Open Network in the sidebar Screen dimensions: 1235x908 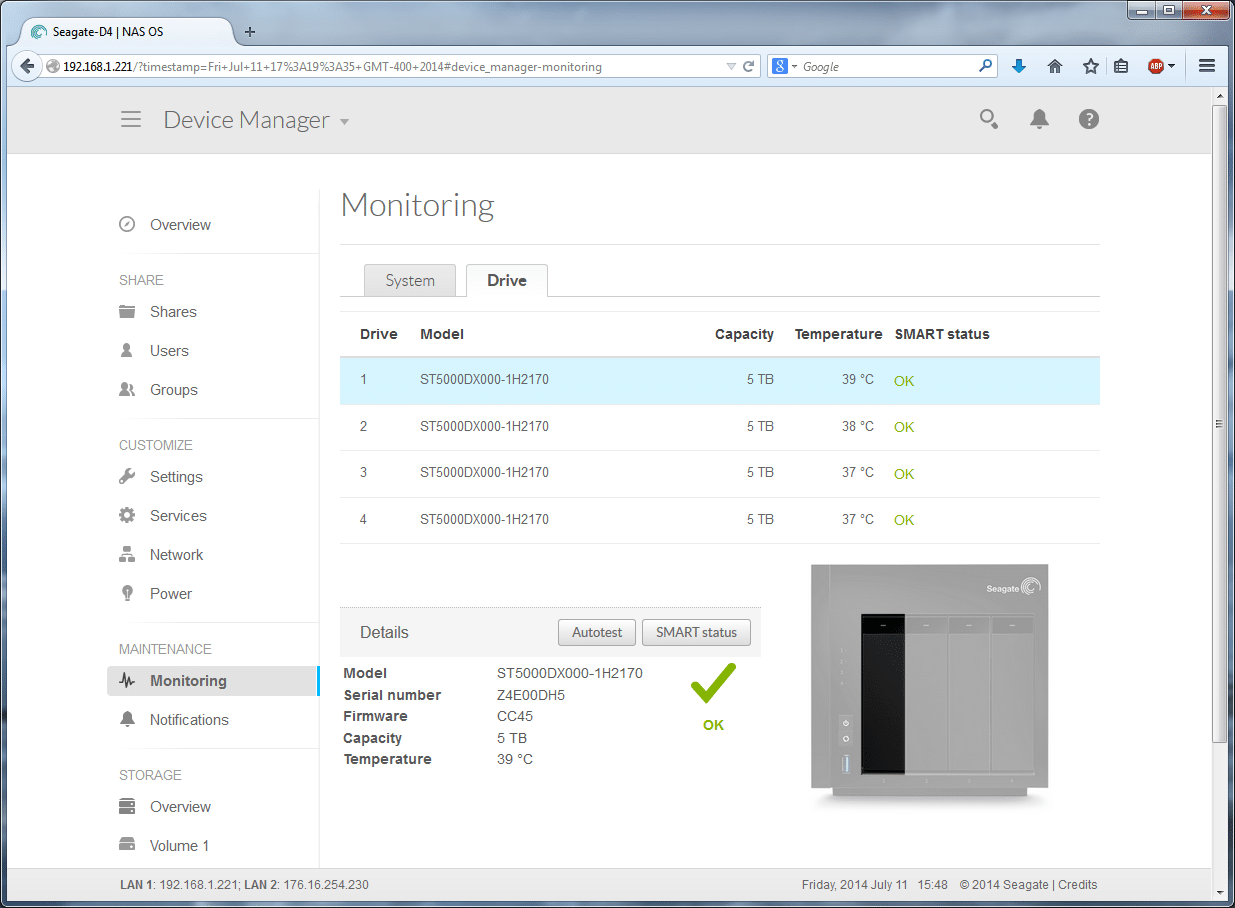pyautogui.click(x=176, y=555)
